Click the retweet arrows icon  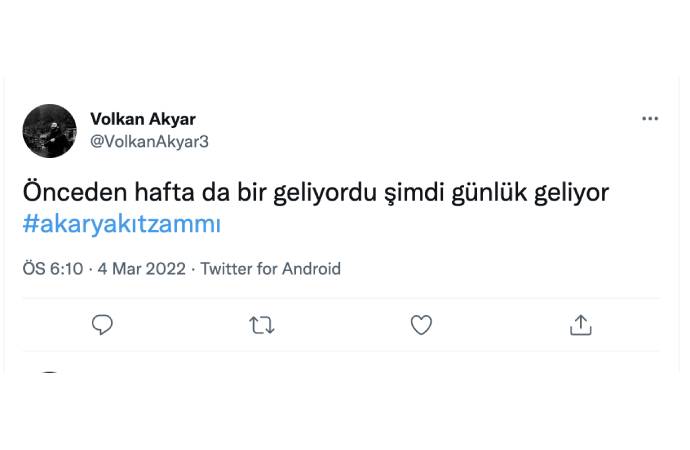pyautogui.click(x=262, y=325)
